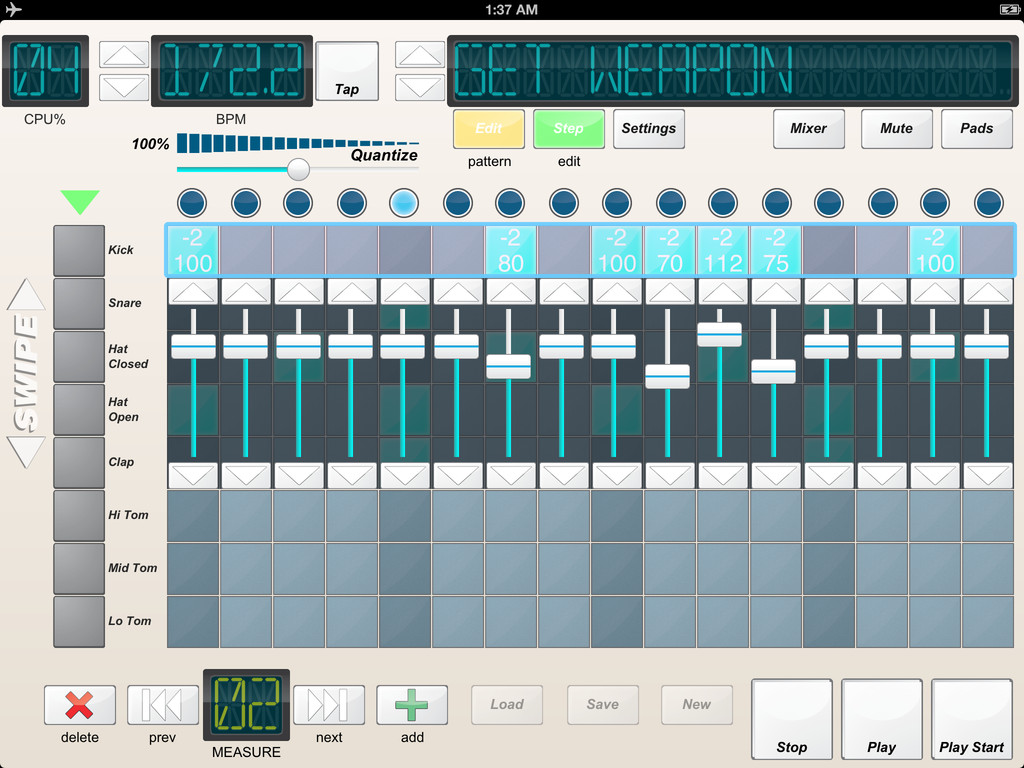Tap the Clap drum pad
This screenshot has width=1024, height=768.
(79, 462)
